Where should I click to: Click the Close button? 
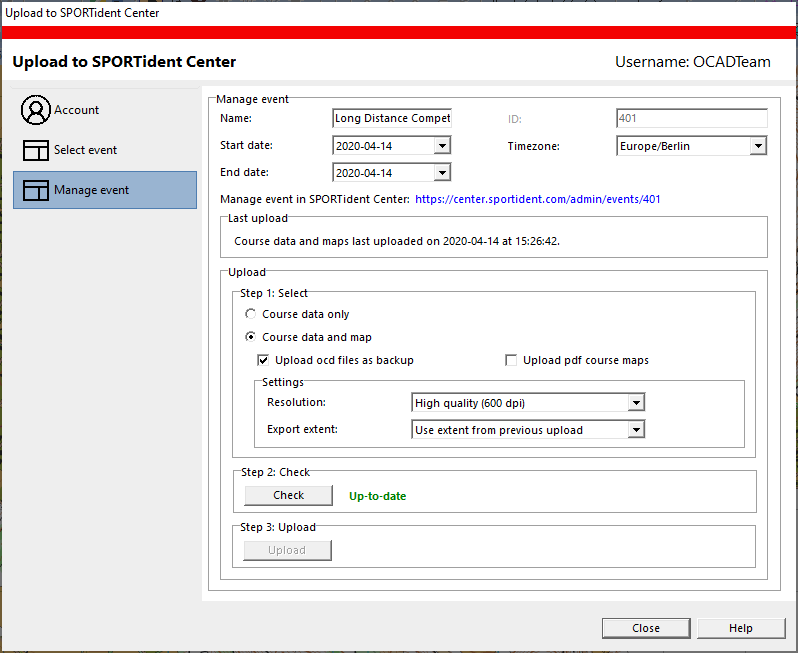pos(646,628)
